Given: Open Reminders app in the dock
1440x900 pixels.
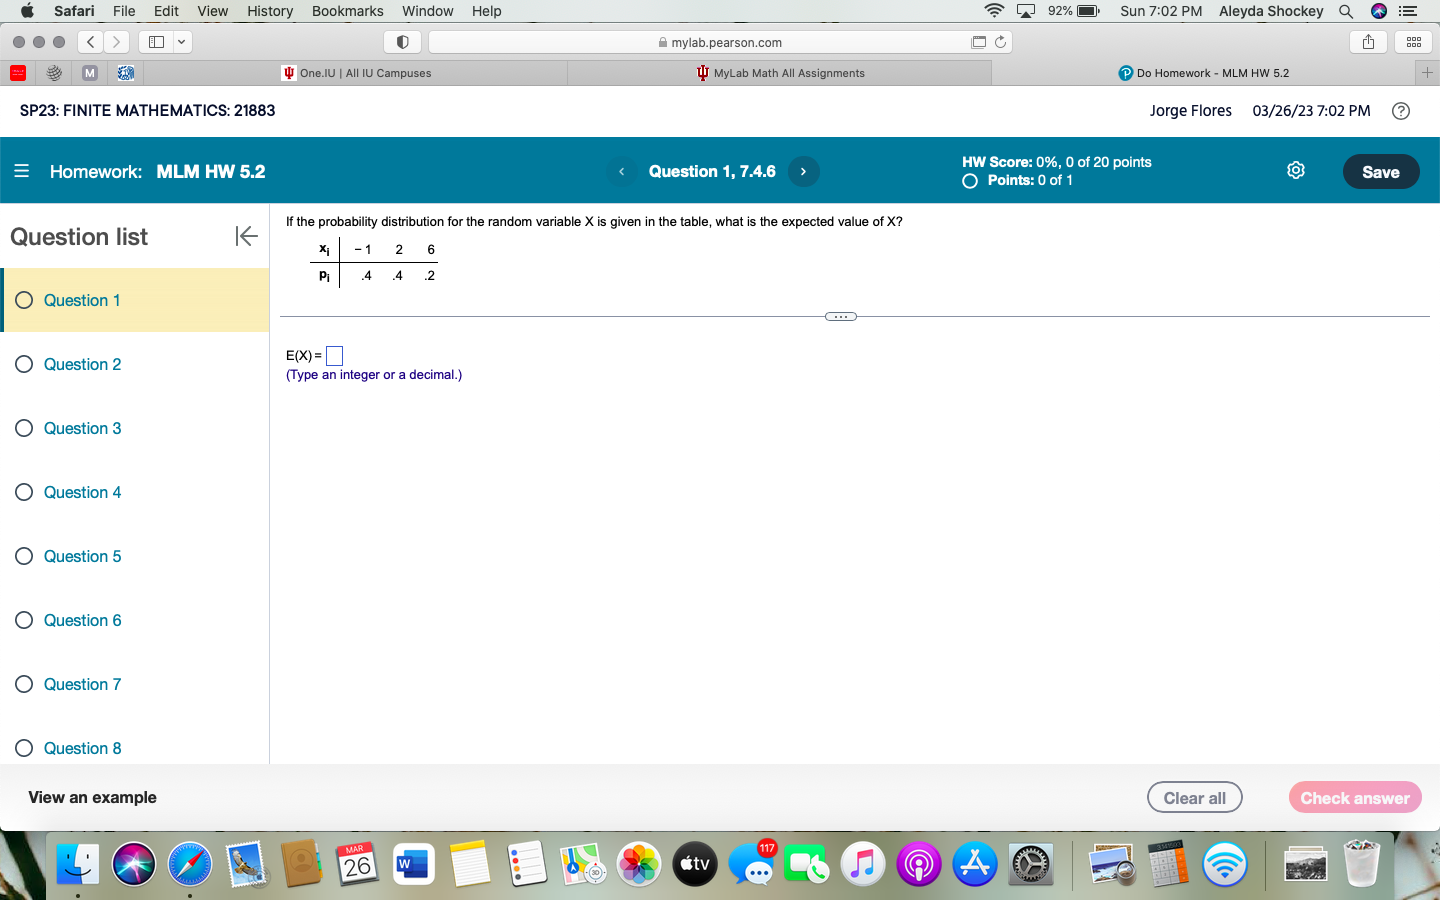Looking at the screenshot, I should (x=526, y=863).
